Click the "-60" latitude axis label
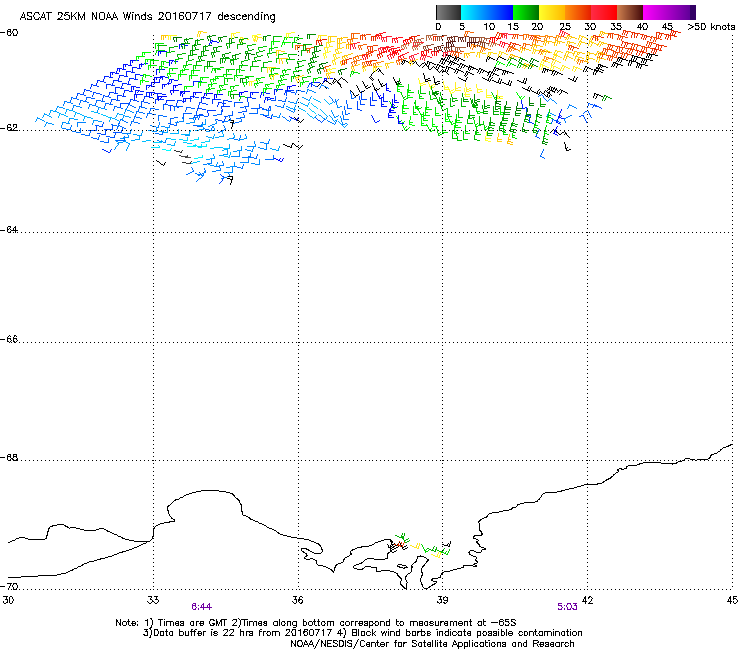This screenshot has width=740, height=650. [x=9, y=33]
